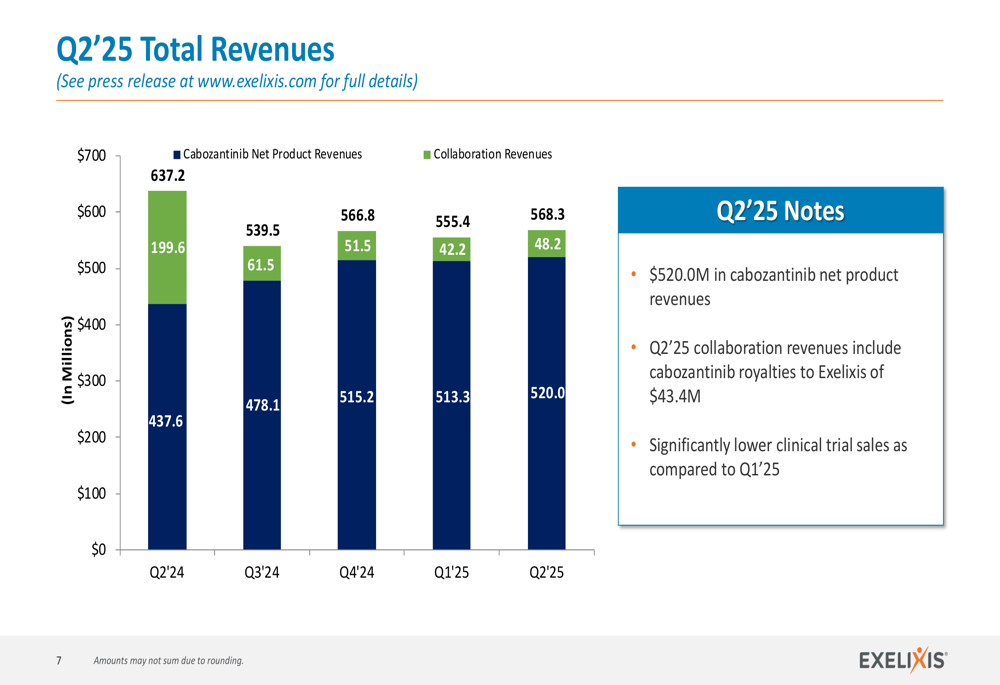Viewport: 1000px width, 685px height.
Task: Click the Q1'25 x-axis label
Action: click(x=452, y=572)
